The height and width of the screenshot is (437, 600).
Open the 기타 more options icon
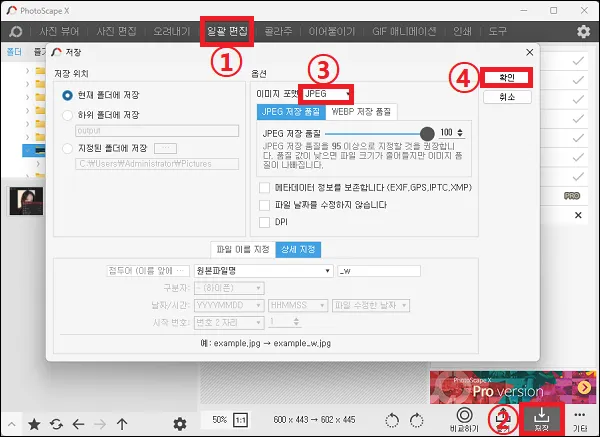click(580, 421)
